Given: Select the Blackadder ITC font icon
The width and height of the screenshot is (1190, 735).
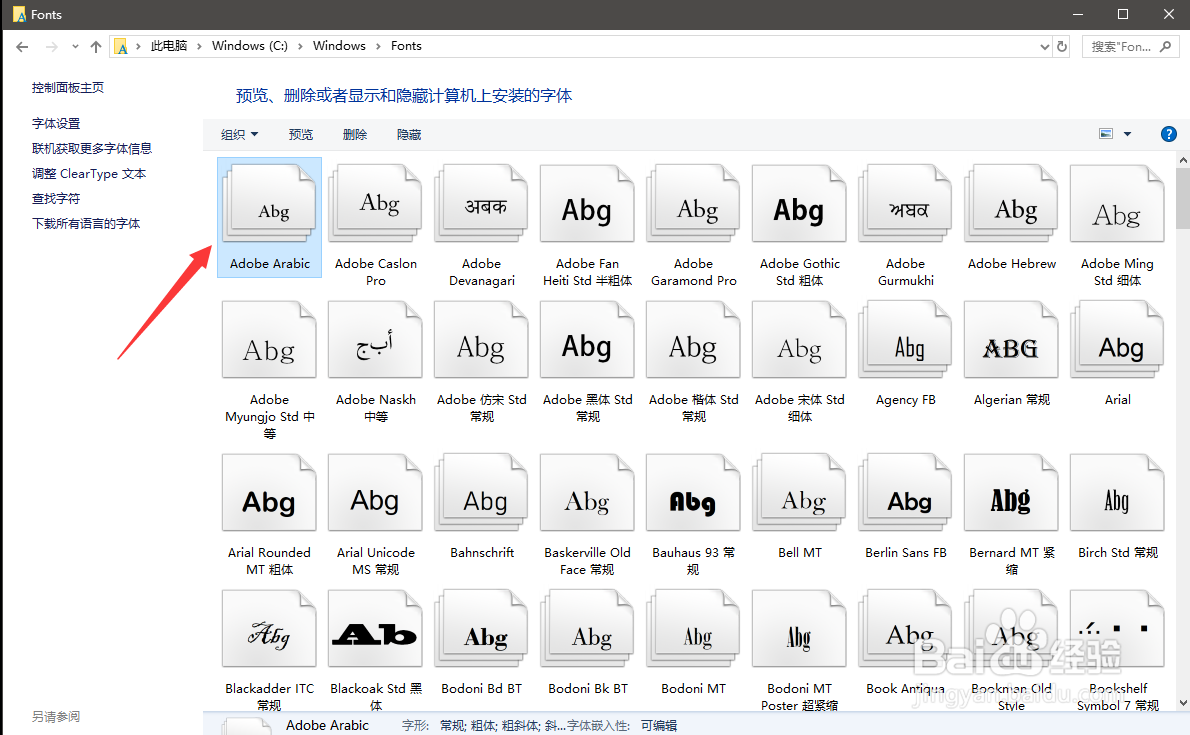Looking at the screenshot, I should (269, 629).
